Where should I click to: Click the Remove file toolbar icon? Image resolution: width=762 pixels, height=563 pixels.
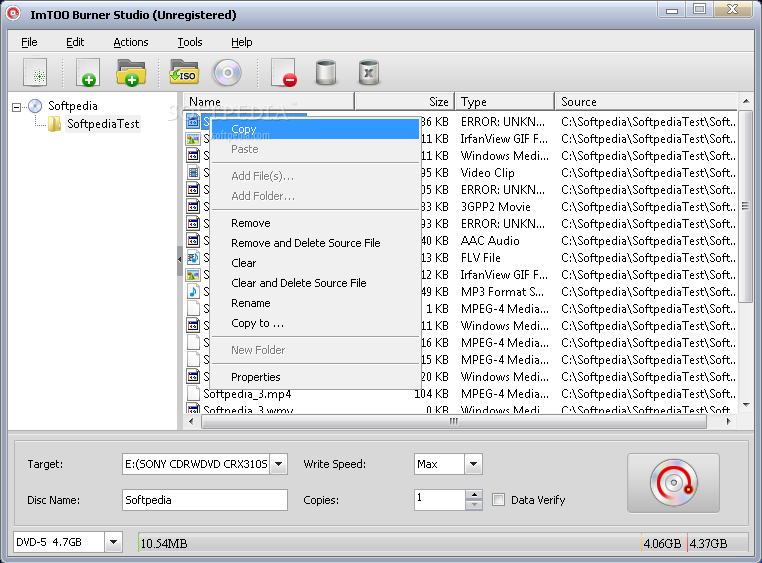point(284,73)
